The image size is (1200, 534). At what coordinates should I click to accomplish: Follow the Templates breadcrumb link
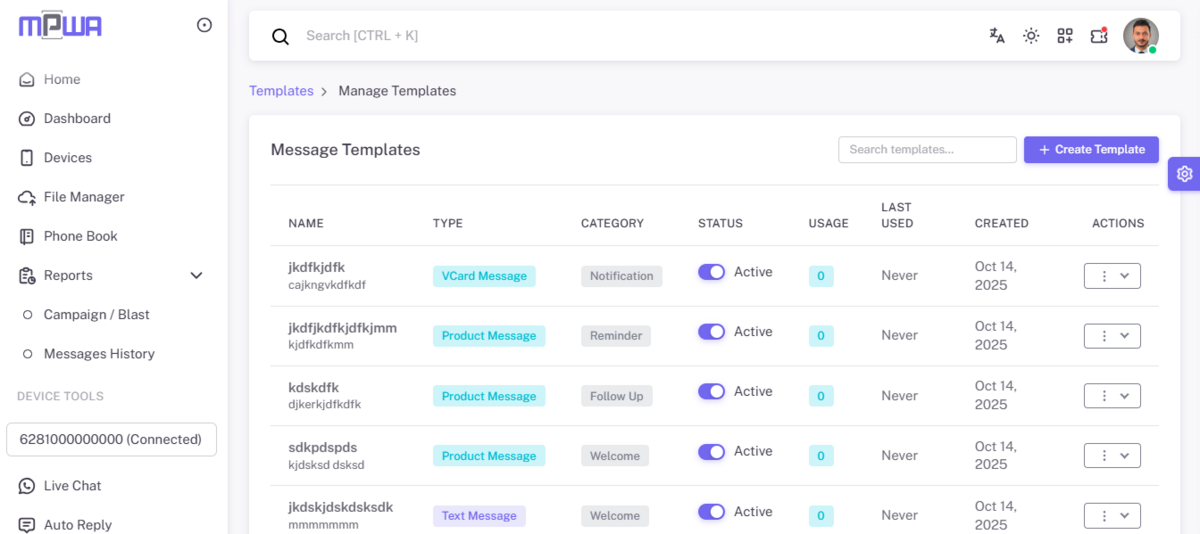coord(281,91)
